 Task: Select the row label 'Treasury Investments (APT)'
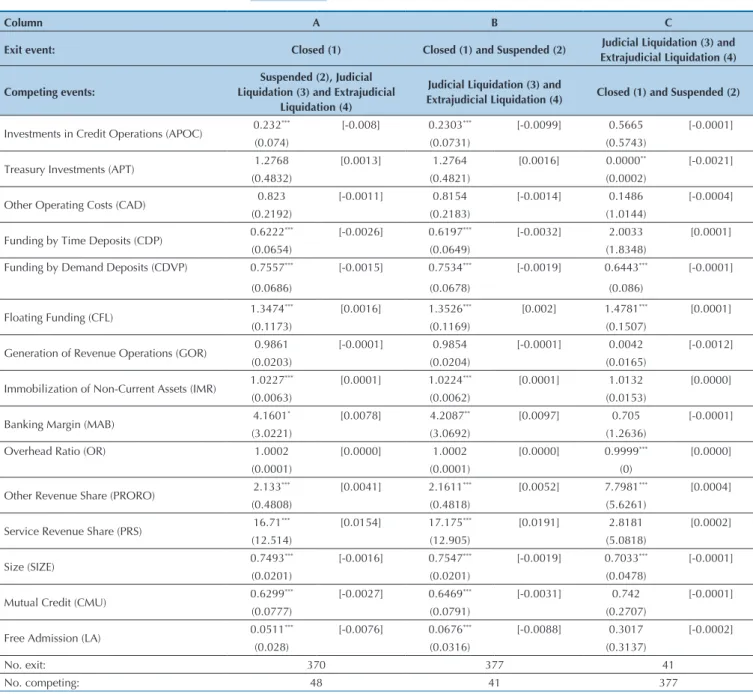[69, 169]
